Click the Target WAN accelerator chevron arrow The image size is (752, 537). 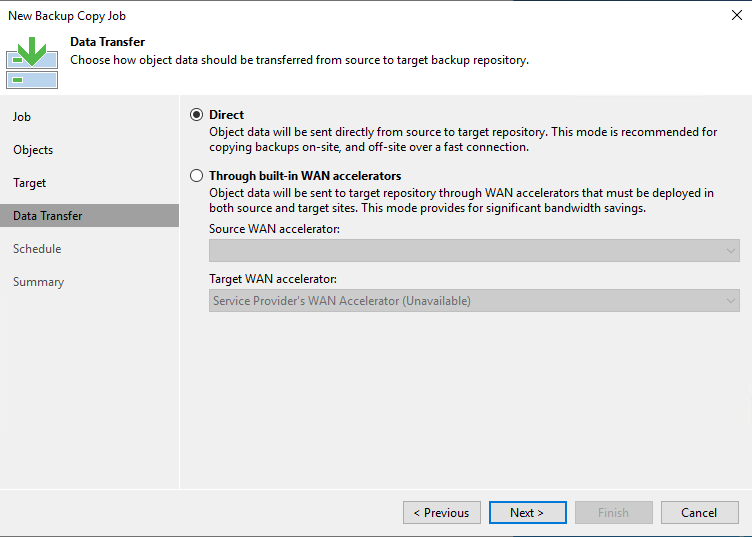tap(730, 301)
